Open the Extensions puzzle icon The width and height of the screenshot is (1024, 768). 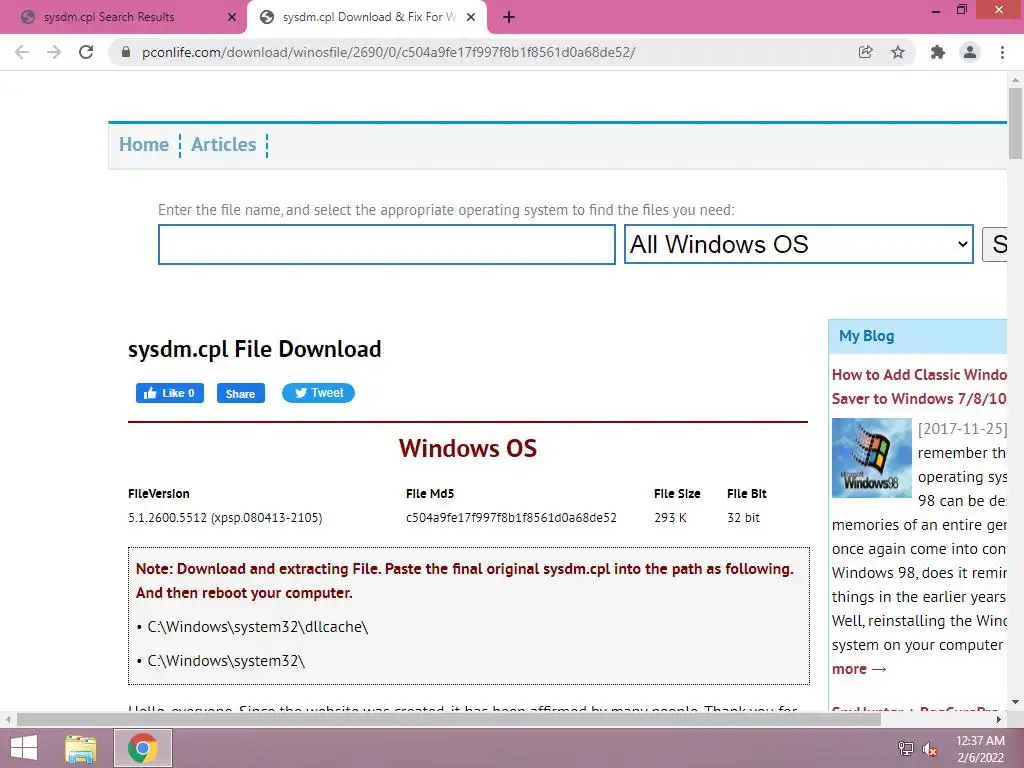[938, 52]
